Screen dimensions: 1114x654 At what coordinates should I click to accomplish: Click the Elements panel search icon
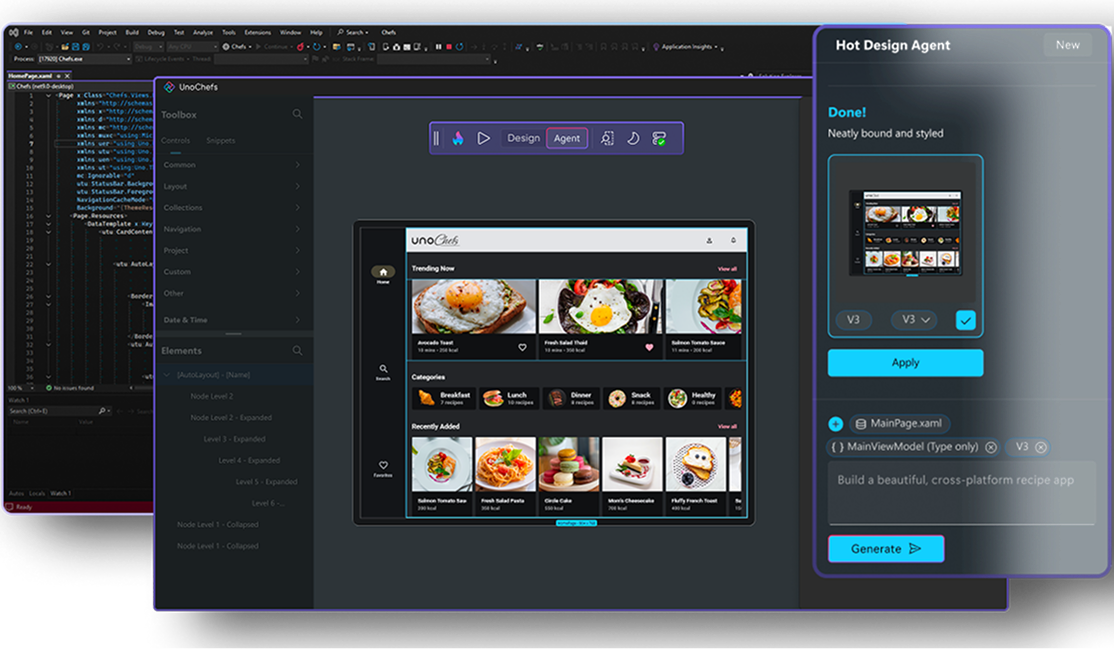pos(297,351)
